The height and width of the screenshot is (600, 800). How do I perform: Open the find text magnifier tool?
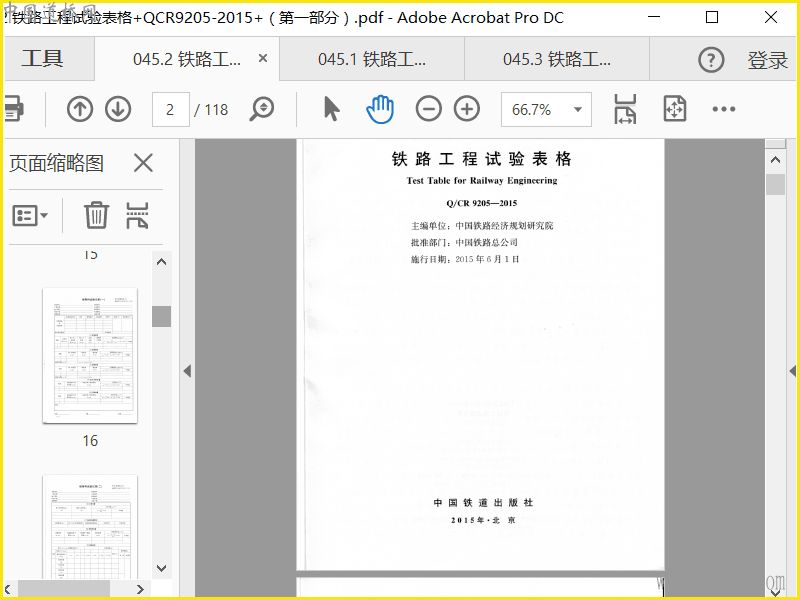click(x=262, y=109)
